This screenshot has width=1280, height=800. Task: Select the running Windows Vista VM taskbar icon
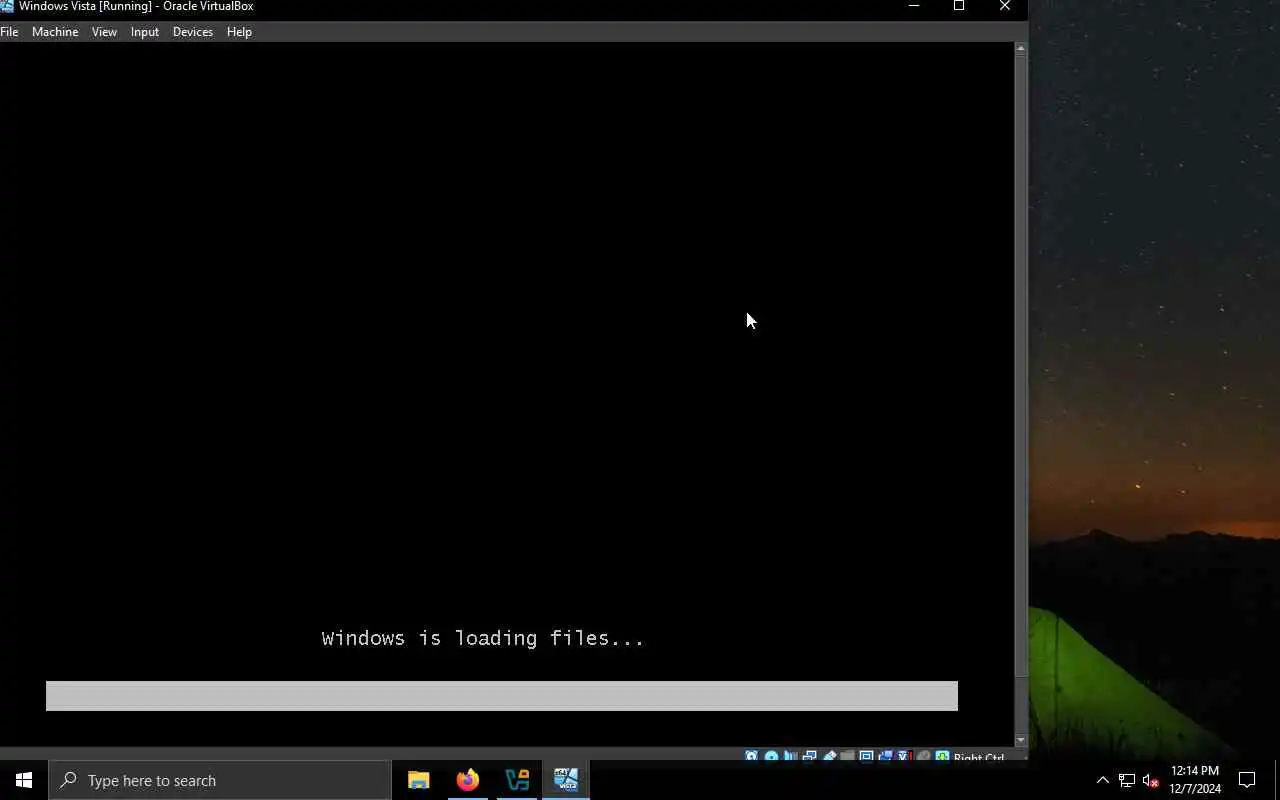[x=566, y=780]
